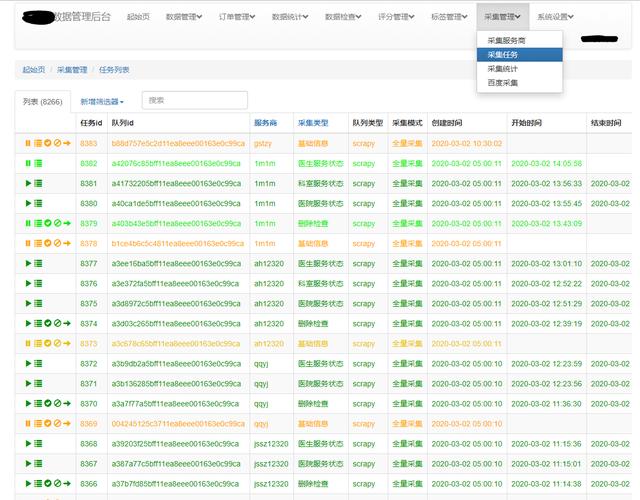640x500 pixels.
Task: Click the arrow icon in row 8374
Action: click(x=67, y=323)
